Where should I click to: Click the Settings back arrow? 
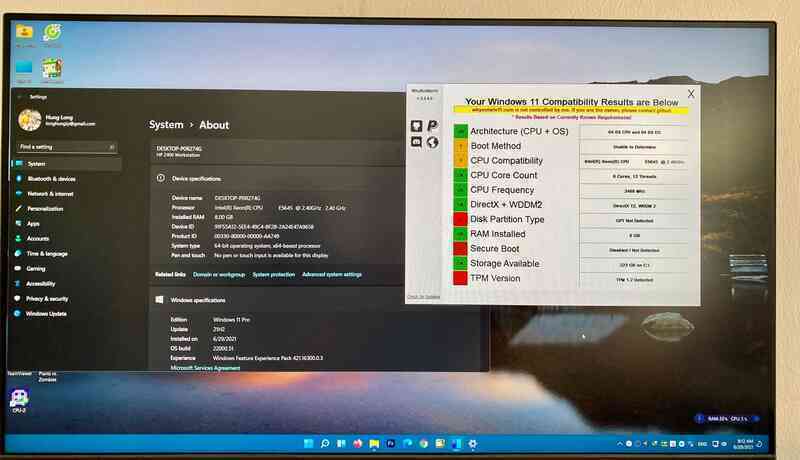[x=19, y=96]
